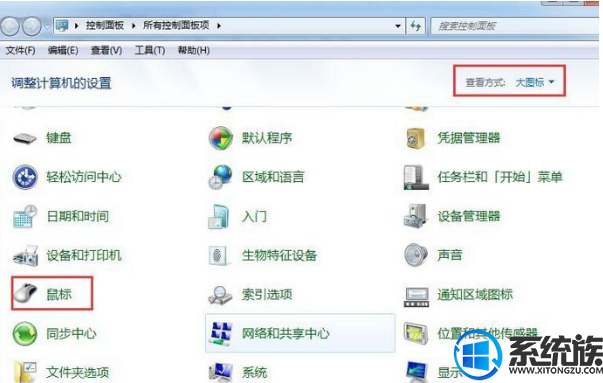This screenshot has height=383, width=603.
Task: Open the 编辑(E) menu
Action: [x=63, y=50]
